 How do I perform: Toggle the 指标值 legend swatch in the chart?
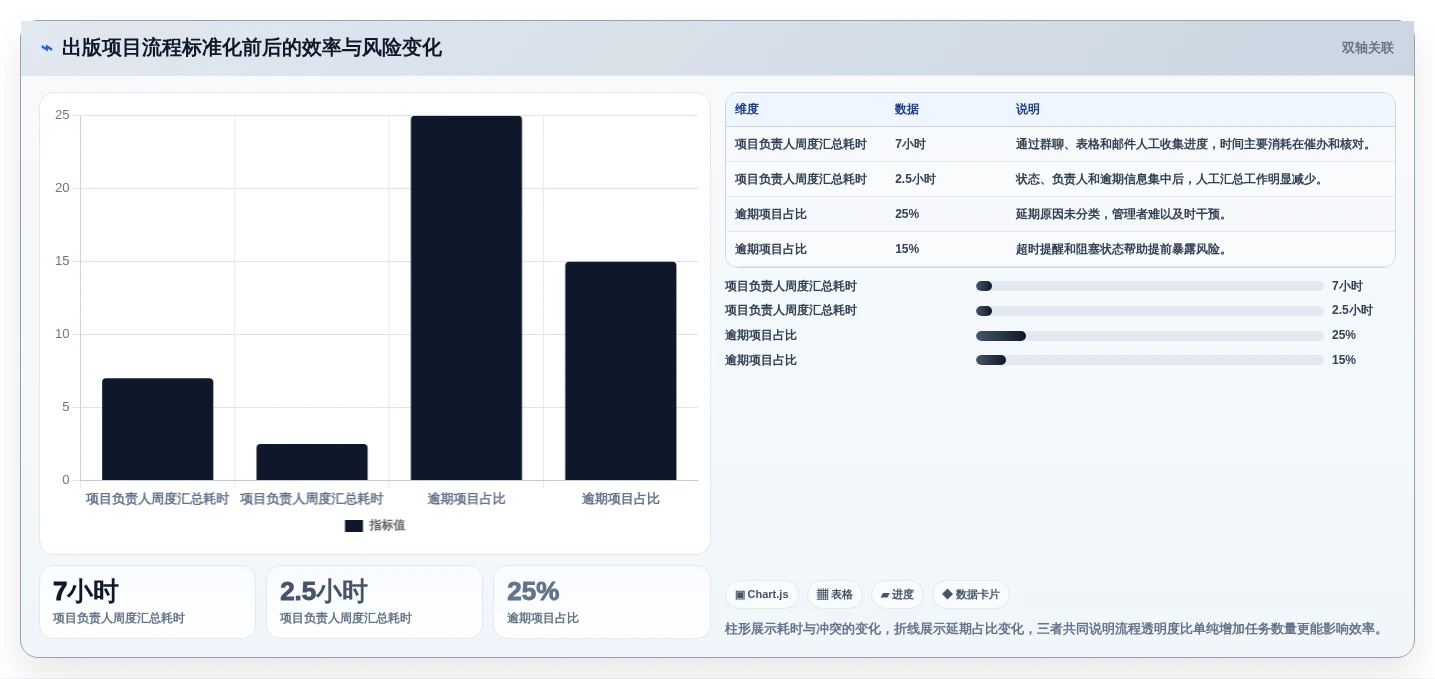[354, 525]
